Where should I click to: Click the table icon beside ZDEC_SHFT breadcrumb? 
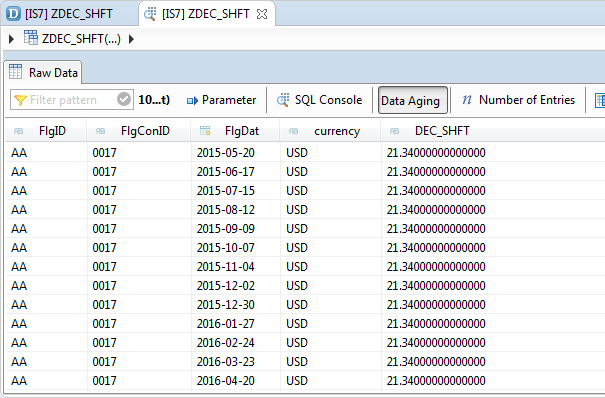point(31,38)
